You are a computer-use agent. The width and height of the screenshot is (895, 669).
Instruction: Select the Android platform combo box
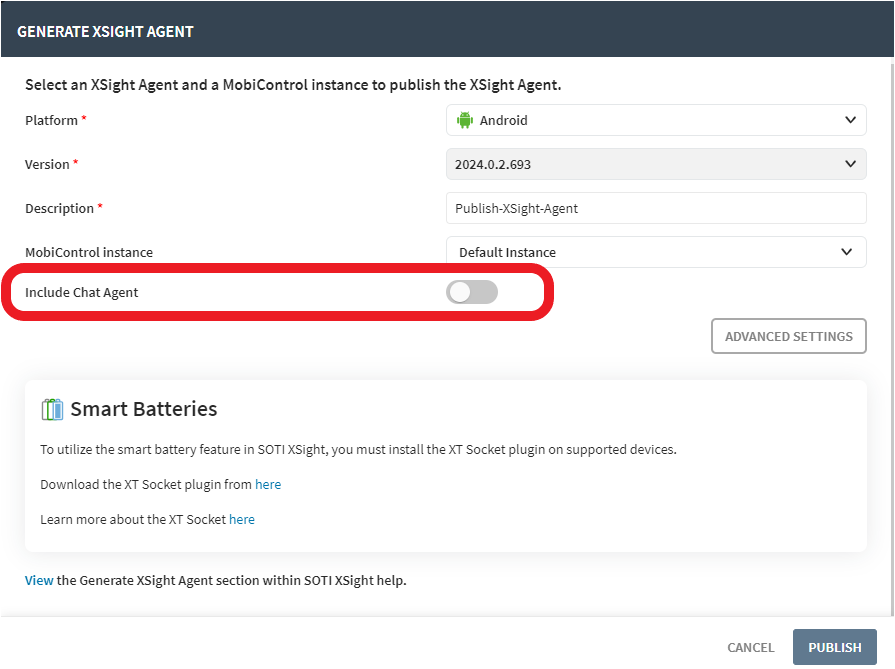click(x=656, y=120)
